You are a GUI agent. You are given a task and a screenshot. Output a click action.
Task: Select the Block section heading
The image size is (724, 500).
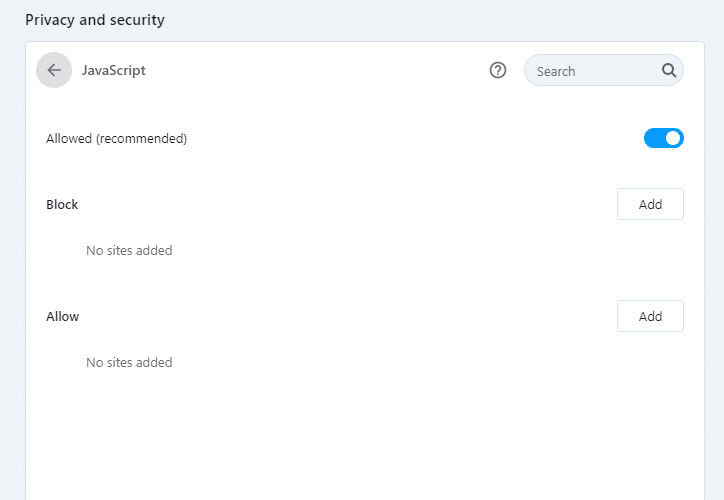tap(62, 204)
